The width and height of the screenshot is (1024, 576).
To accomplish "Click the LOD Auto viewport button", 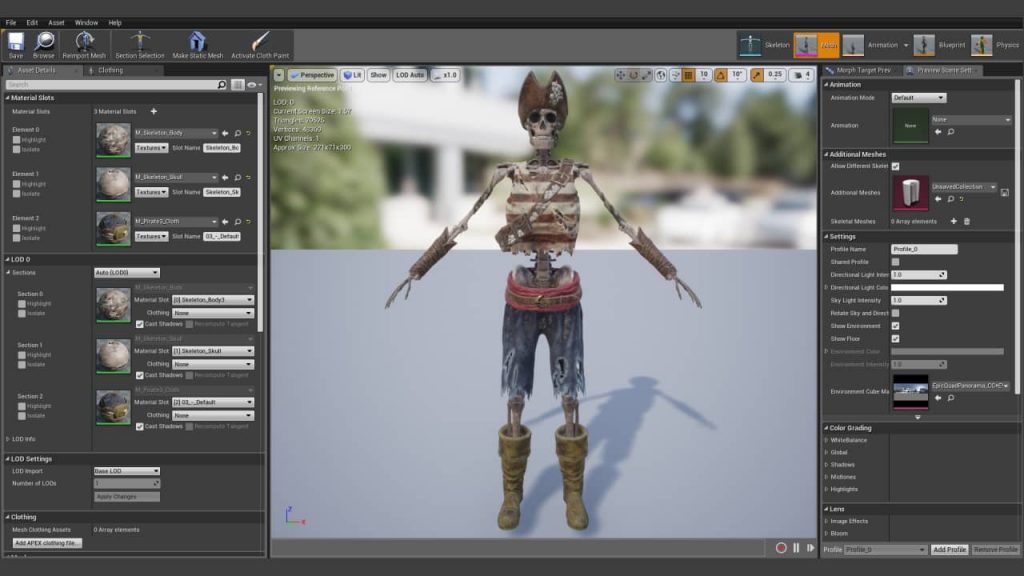I will coord(409,75).
